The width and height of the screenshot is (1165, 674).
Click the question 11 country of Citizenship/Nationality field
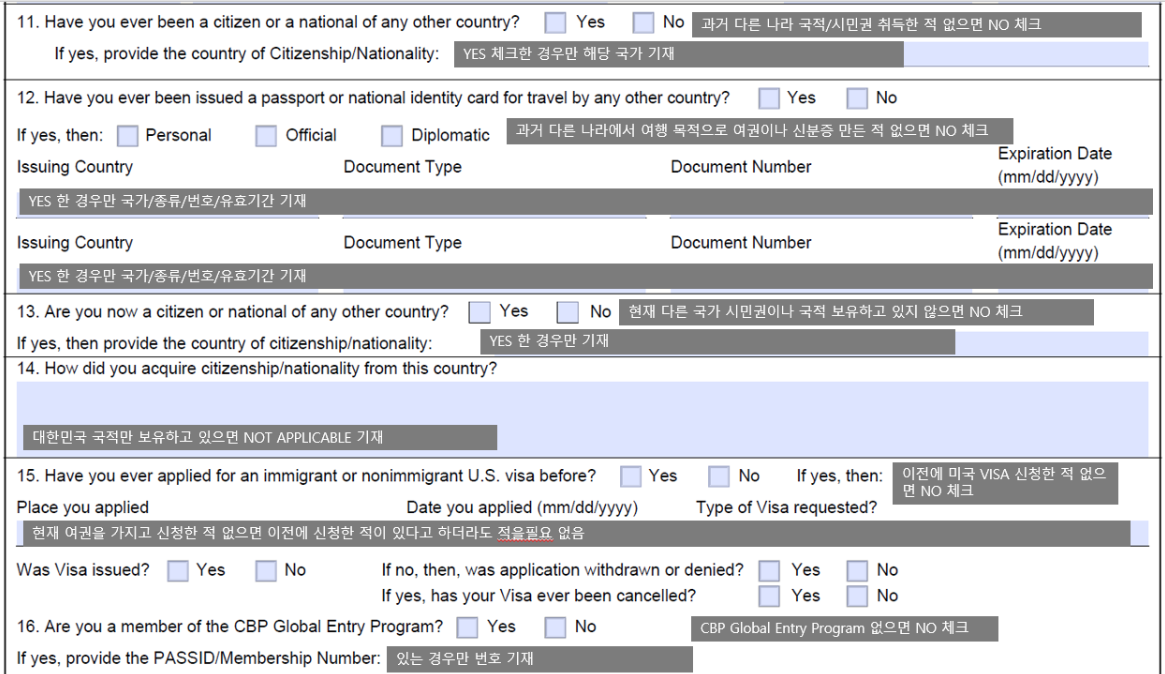801,54
